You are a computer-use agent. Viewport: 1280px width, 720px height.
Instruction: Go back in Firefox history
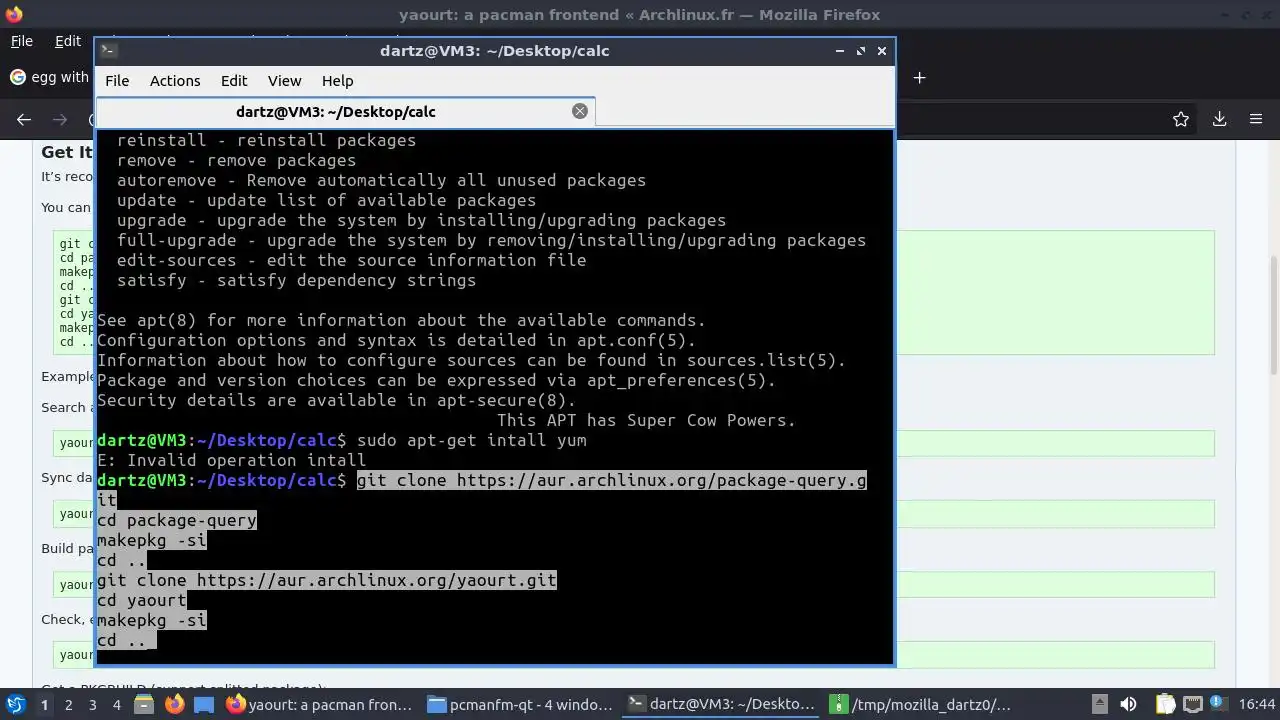pyautogui.click(x=24, y=119)
